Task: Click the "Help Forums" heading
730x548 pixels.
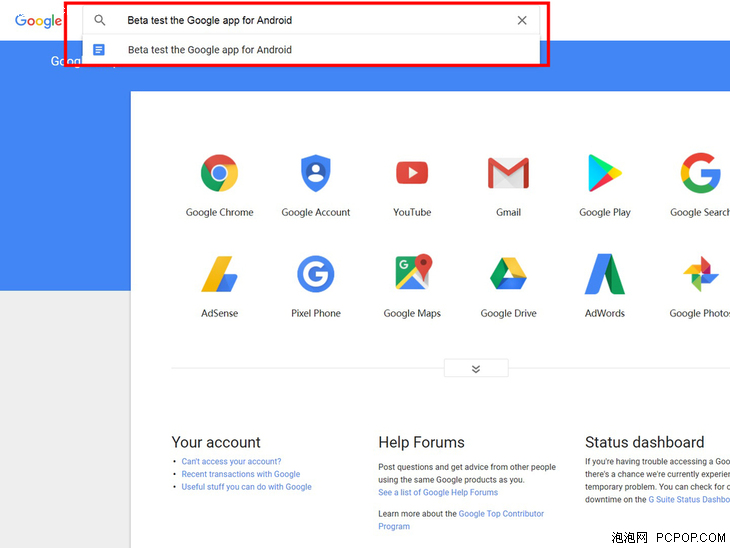Action: point(421,442)
